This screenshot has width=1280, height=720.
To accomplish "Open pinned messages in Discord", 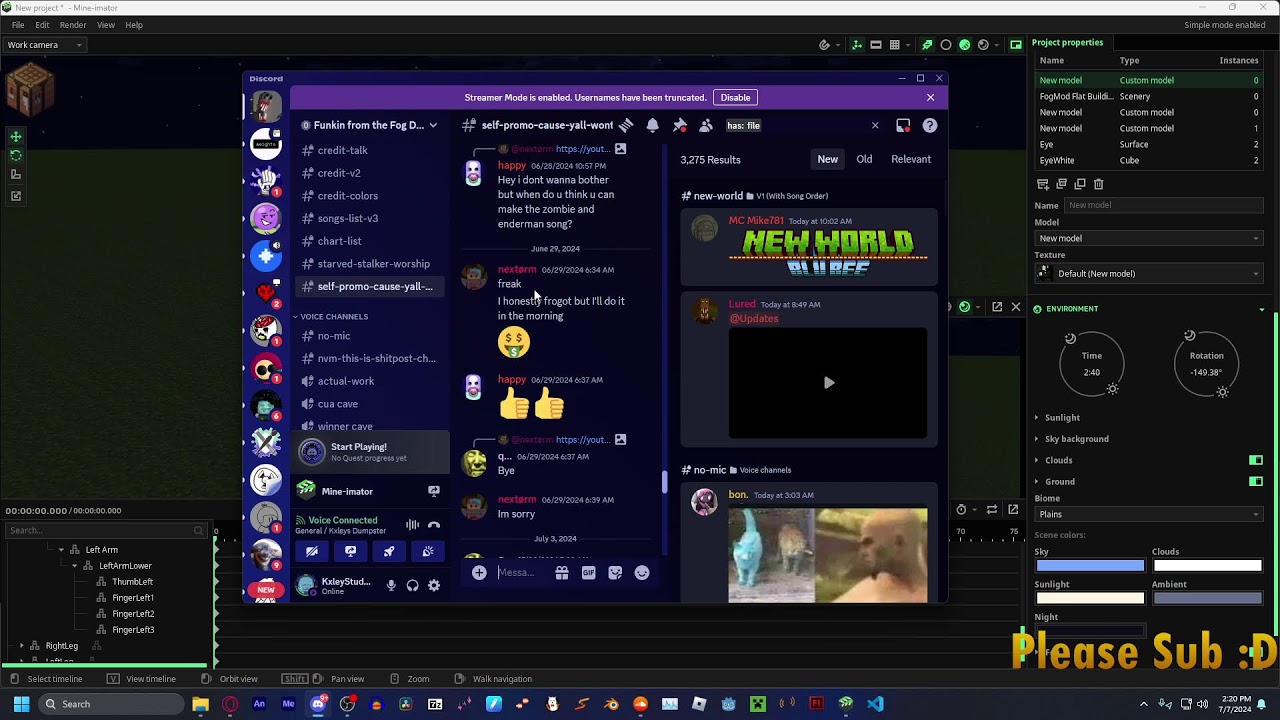I will coord(679,125).
